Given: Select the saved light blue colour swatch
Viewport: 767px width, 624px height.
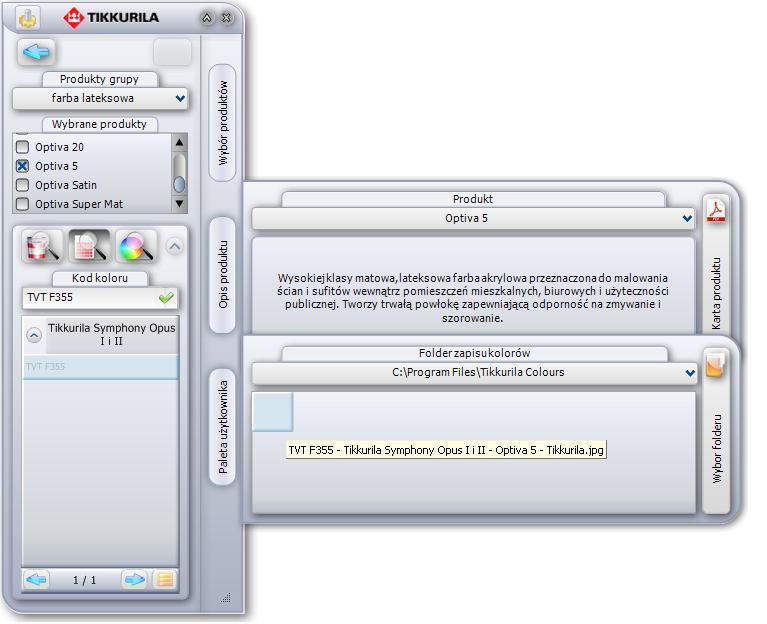Looking at the screenshot, I should (272, 412).
